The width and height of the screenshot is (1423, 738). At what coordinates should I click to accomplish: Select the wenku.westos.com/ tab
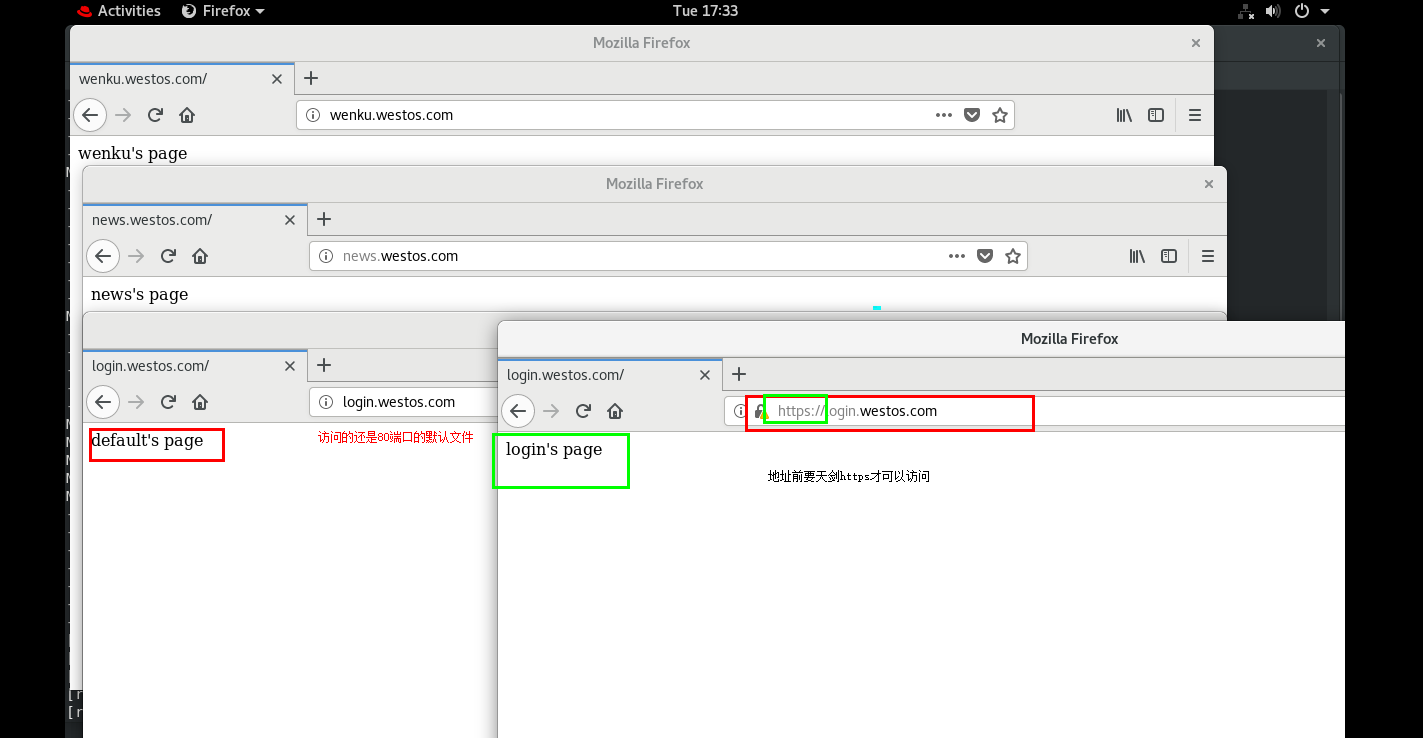pyautogui.click(x=182, y=79)
